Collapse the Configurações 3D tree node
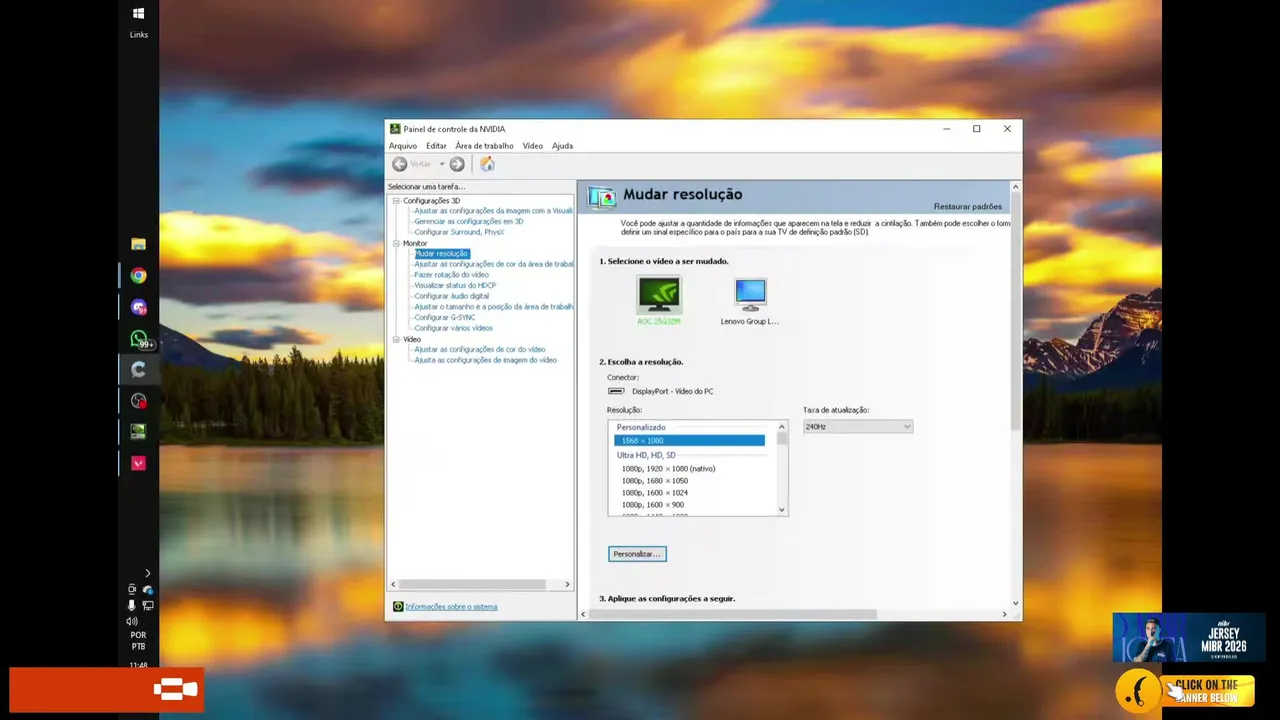This screenshot has height=720, width=1280. (396, 201)
